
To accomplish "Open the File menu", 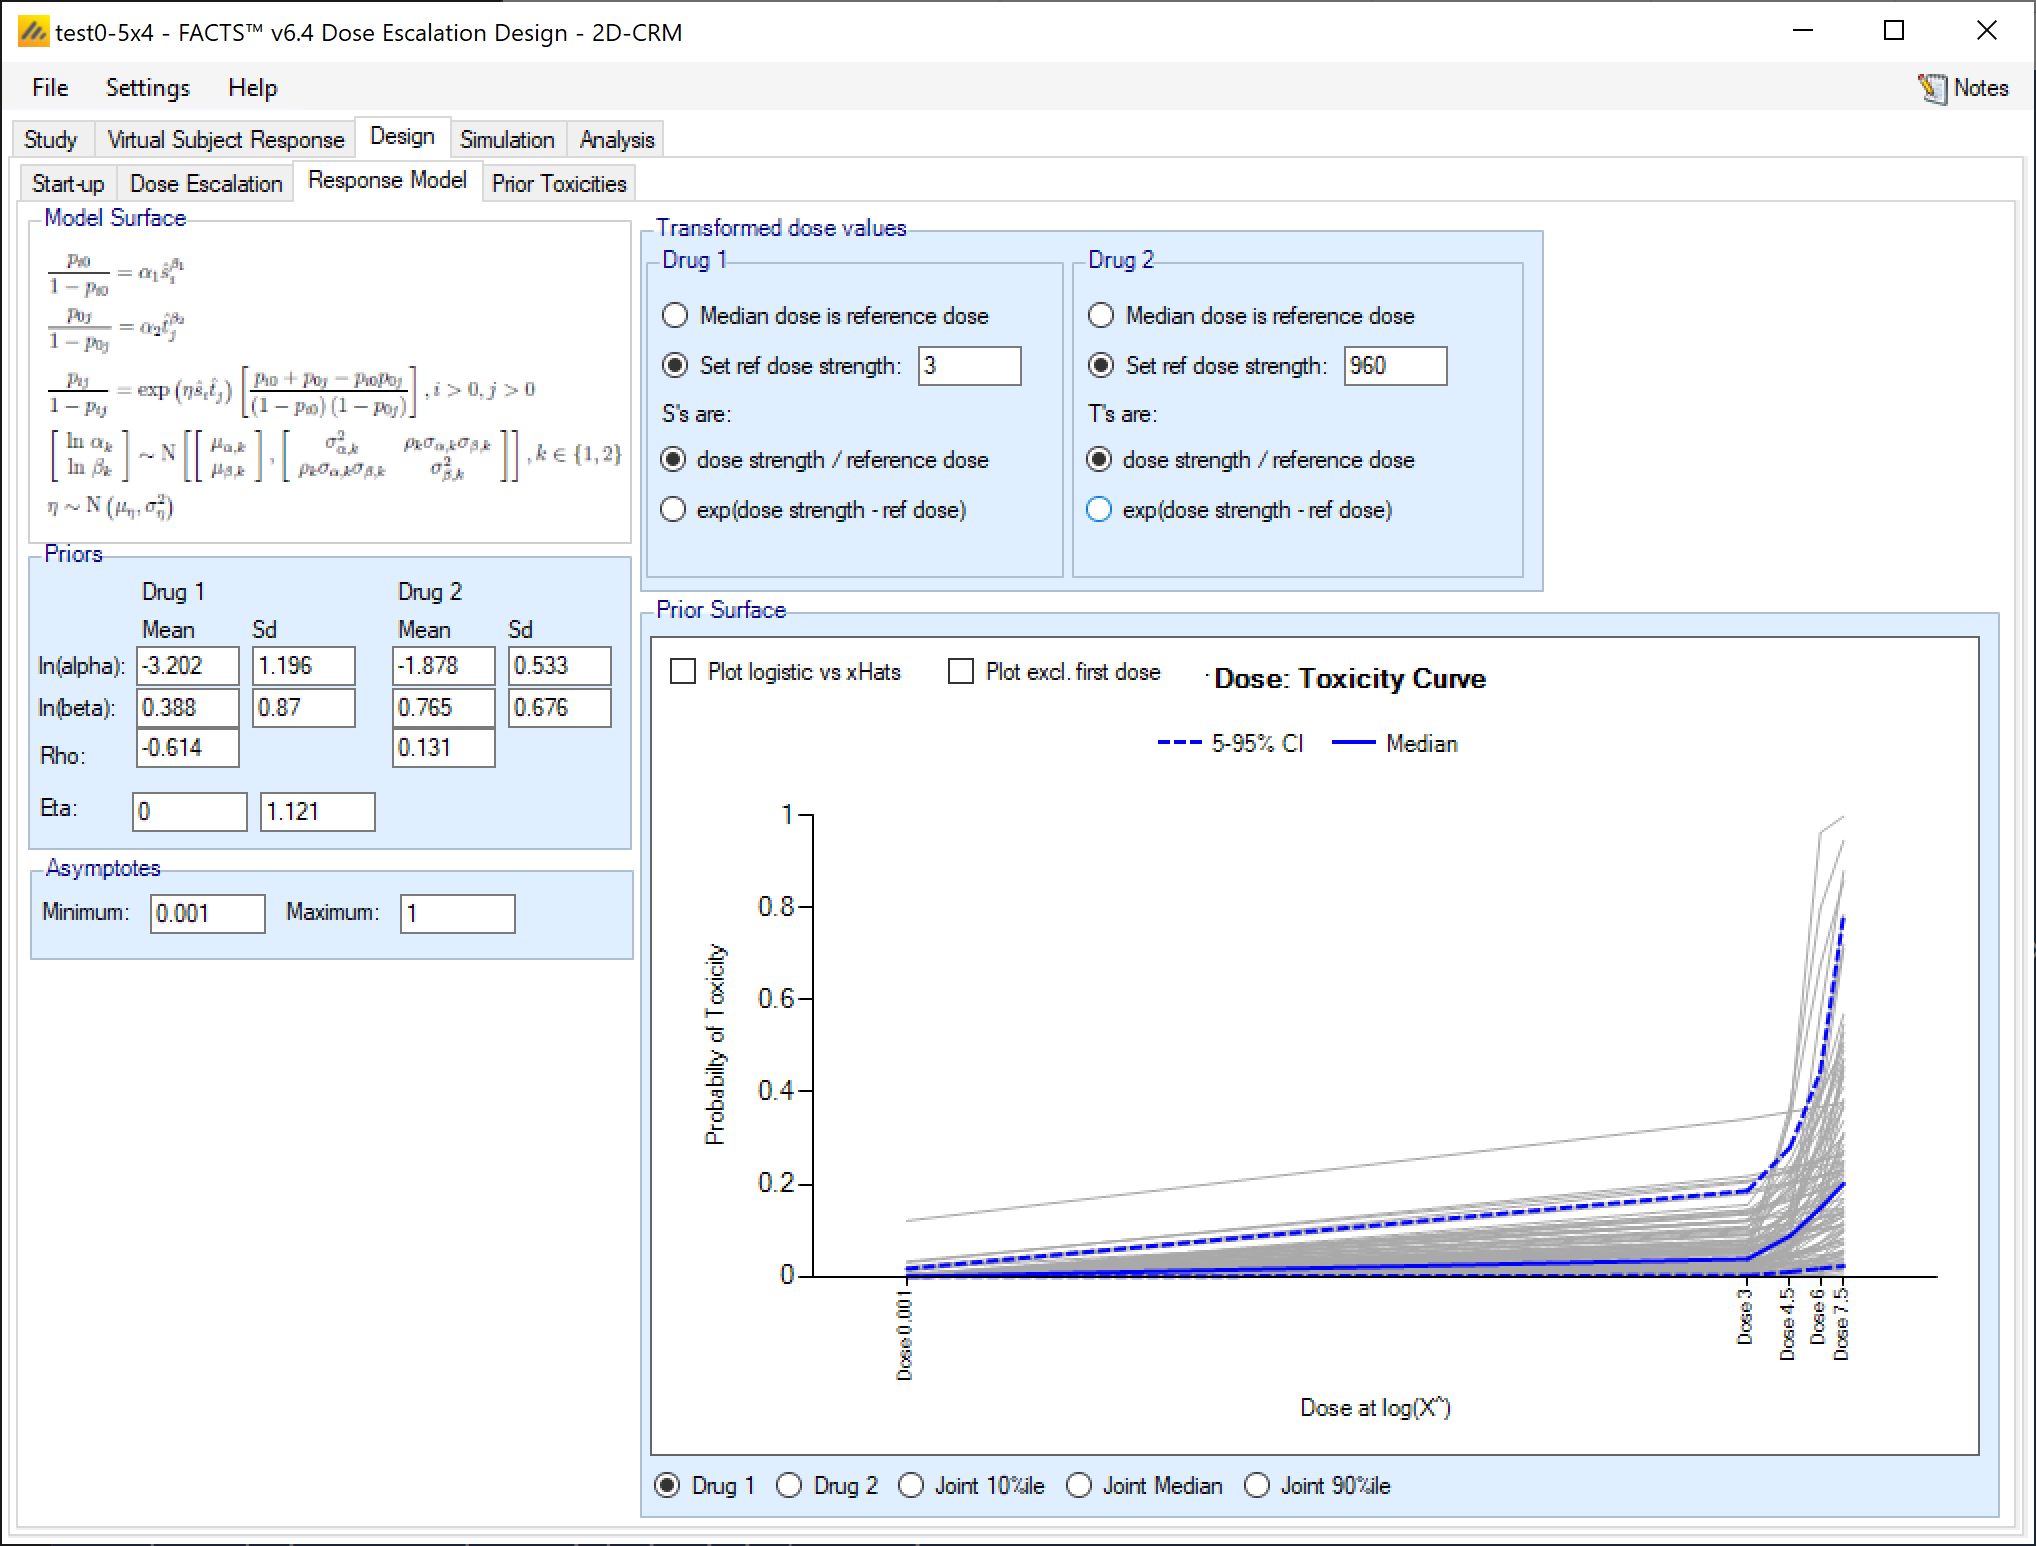I will pos(50,88).
